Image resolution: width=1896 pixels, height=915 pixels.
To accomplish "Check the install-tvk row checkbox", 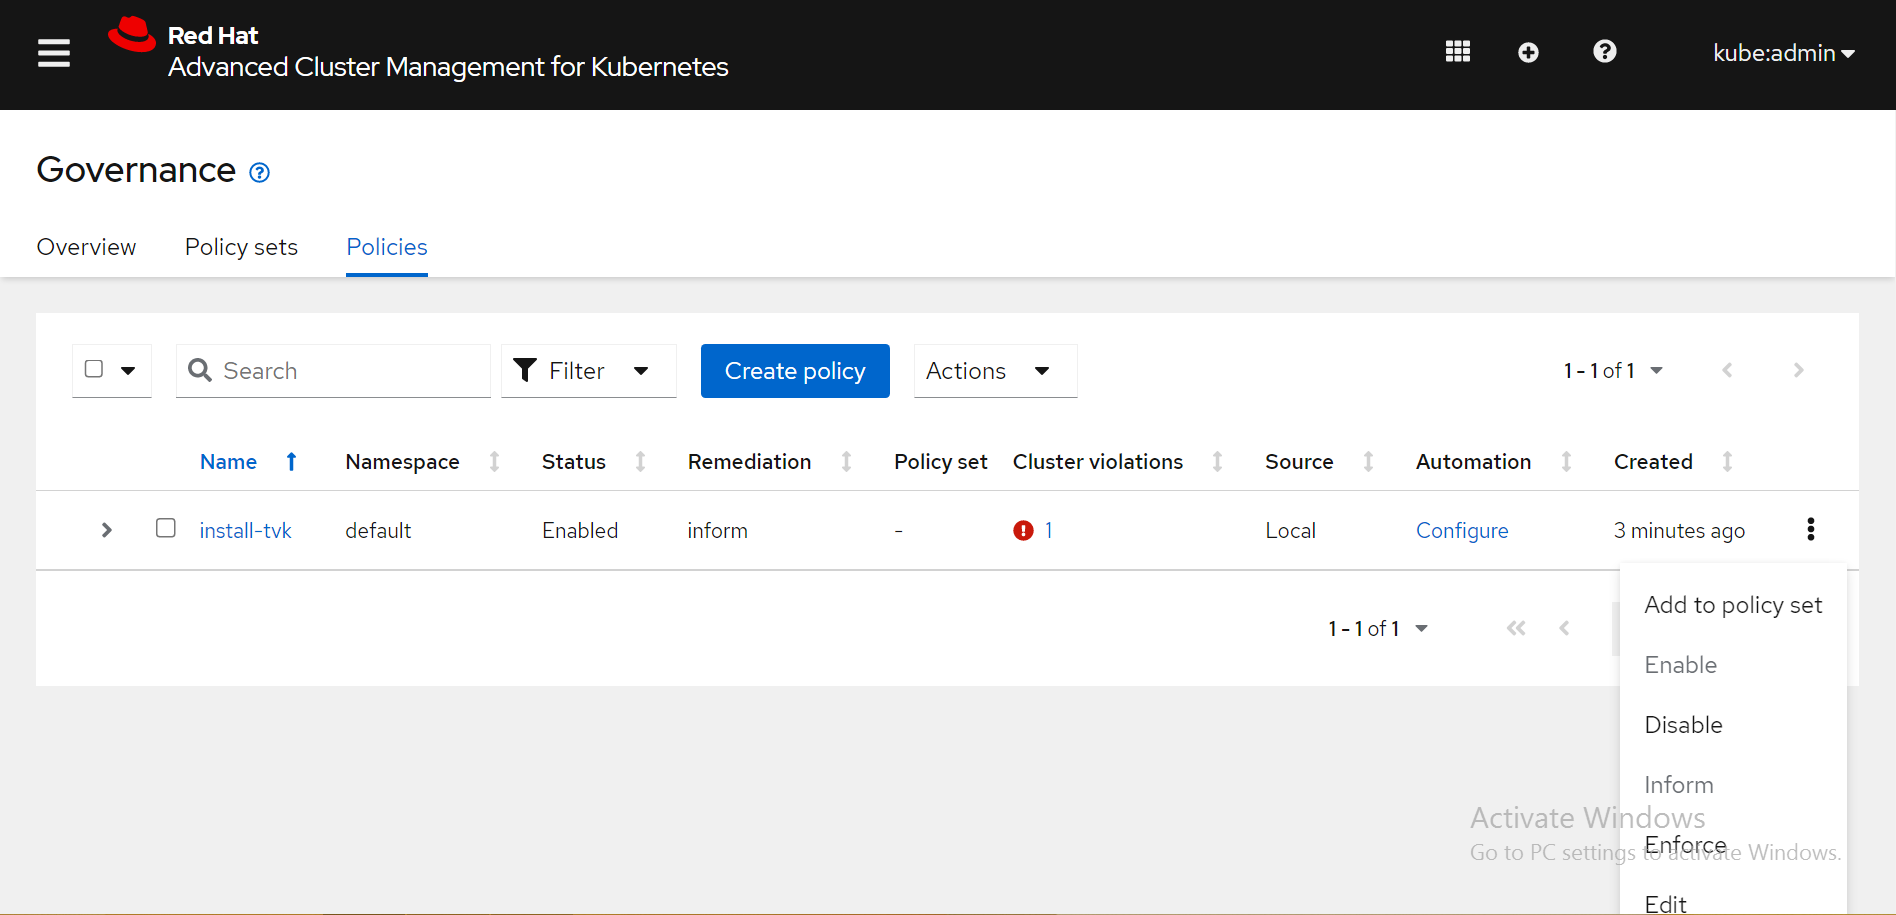I will pyautogui.click(x=166, y=528).
